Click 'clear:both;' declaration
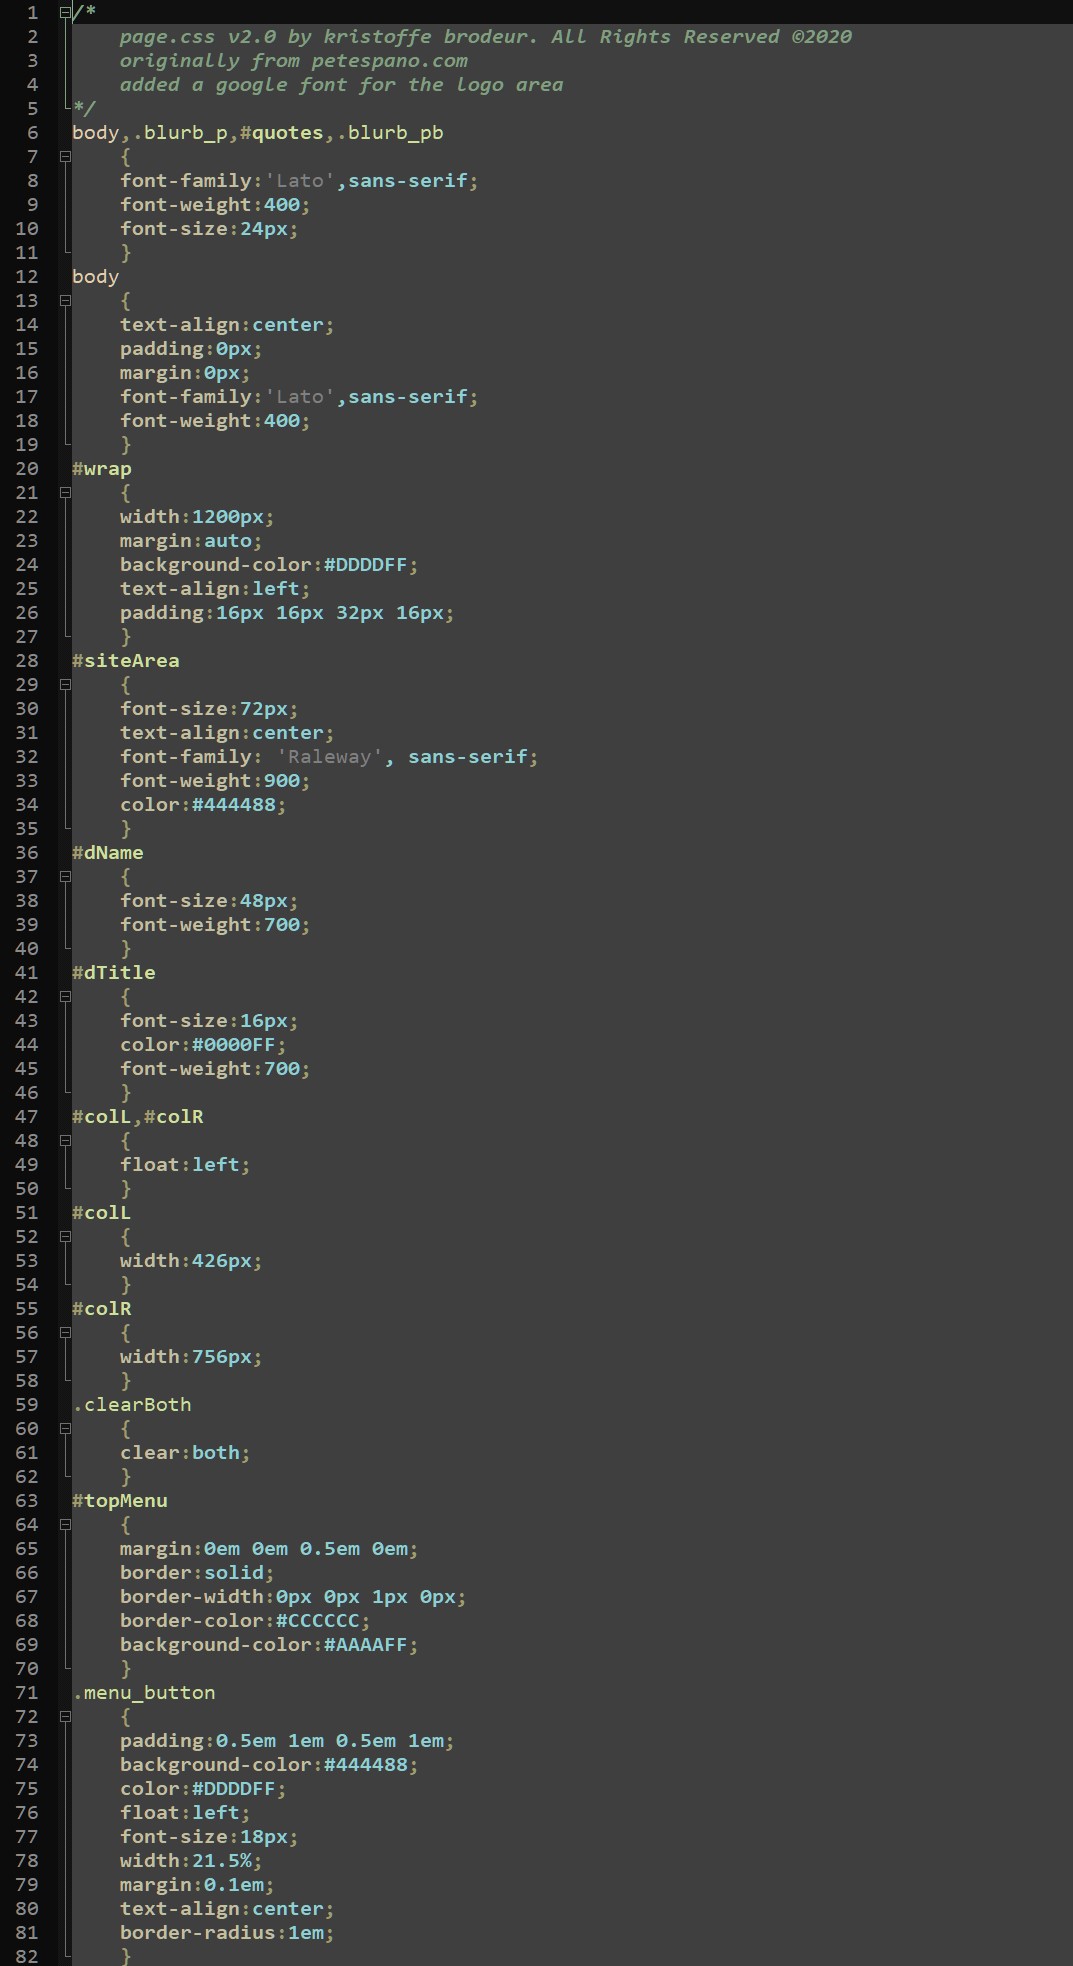The width and height of the screenshot is (1073, 1966). [x=185, y=1453]
